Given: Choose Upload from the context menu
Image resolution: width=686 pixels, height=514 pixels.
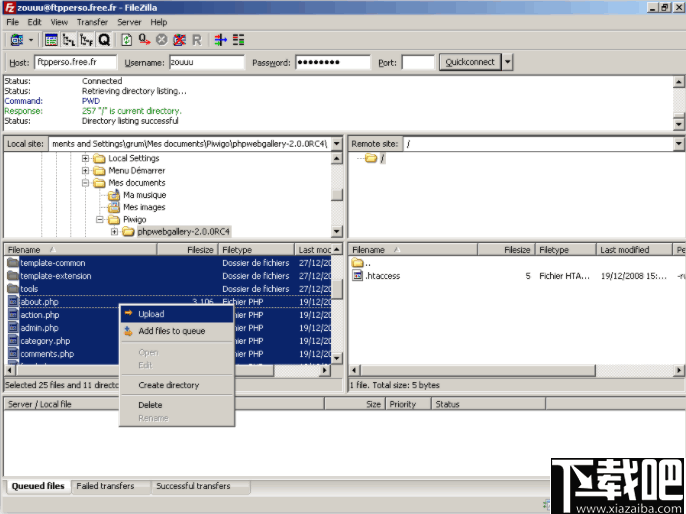Looking at the screenshot, I should [x=151, y=314].
